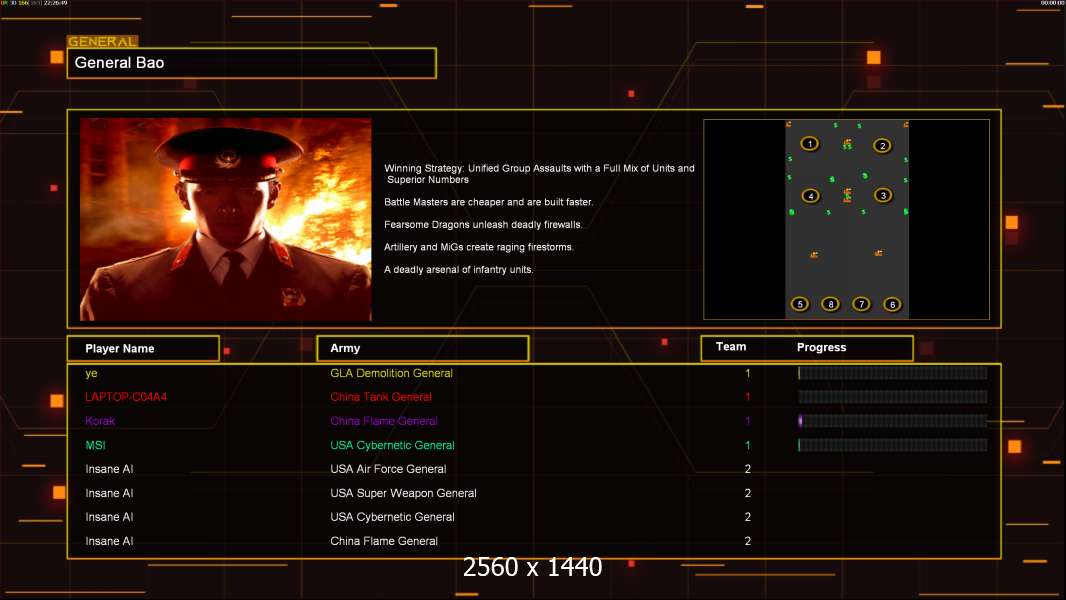Click start position 2 on the minimap
This screenshot has height=600, width=1066.
(x=882, y=145)
